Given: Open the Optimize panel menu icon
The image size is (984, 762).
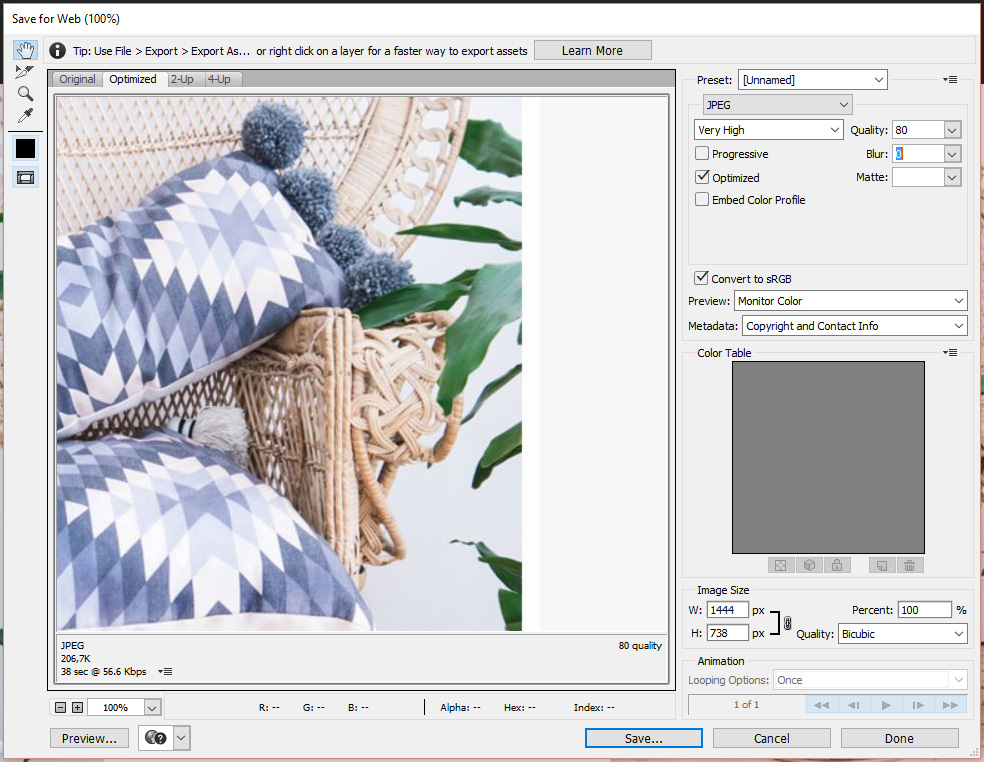Looking at the screenshot, I should pos(951,79).
